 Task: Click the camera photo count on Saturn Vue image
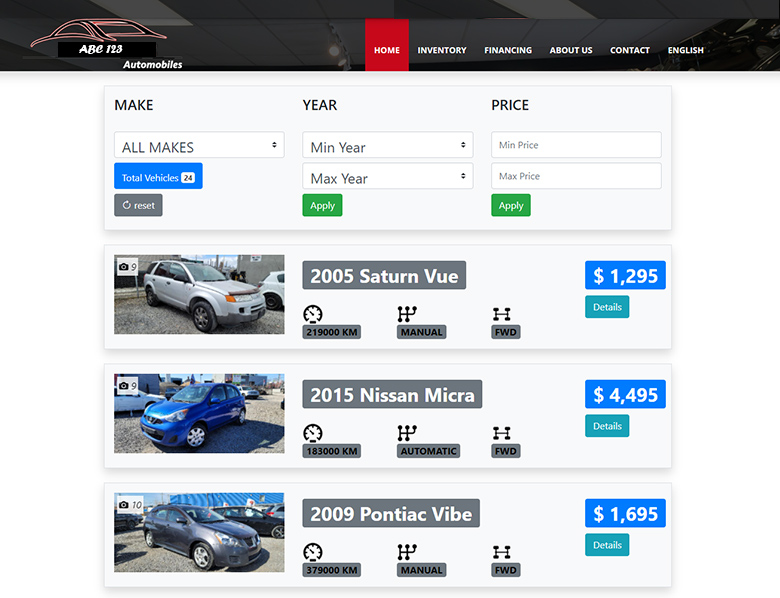coord(127,267)
